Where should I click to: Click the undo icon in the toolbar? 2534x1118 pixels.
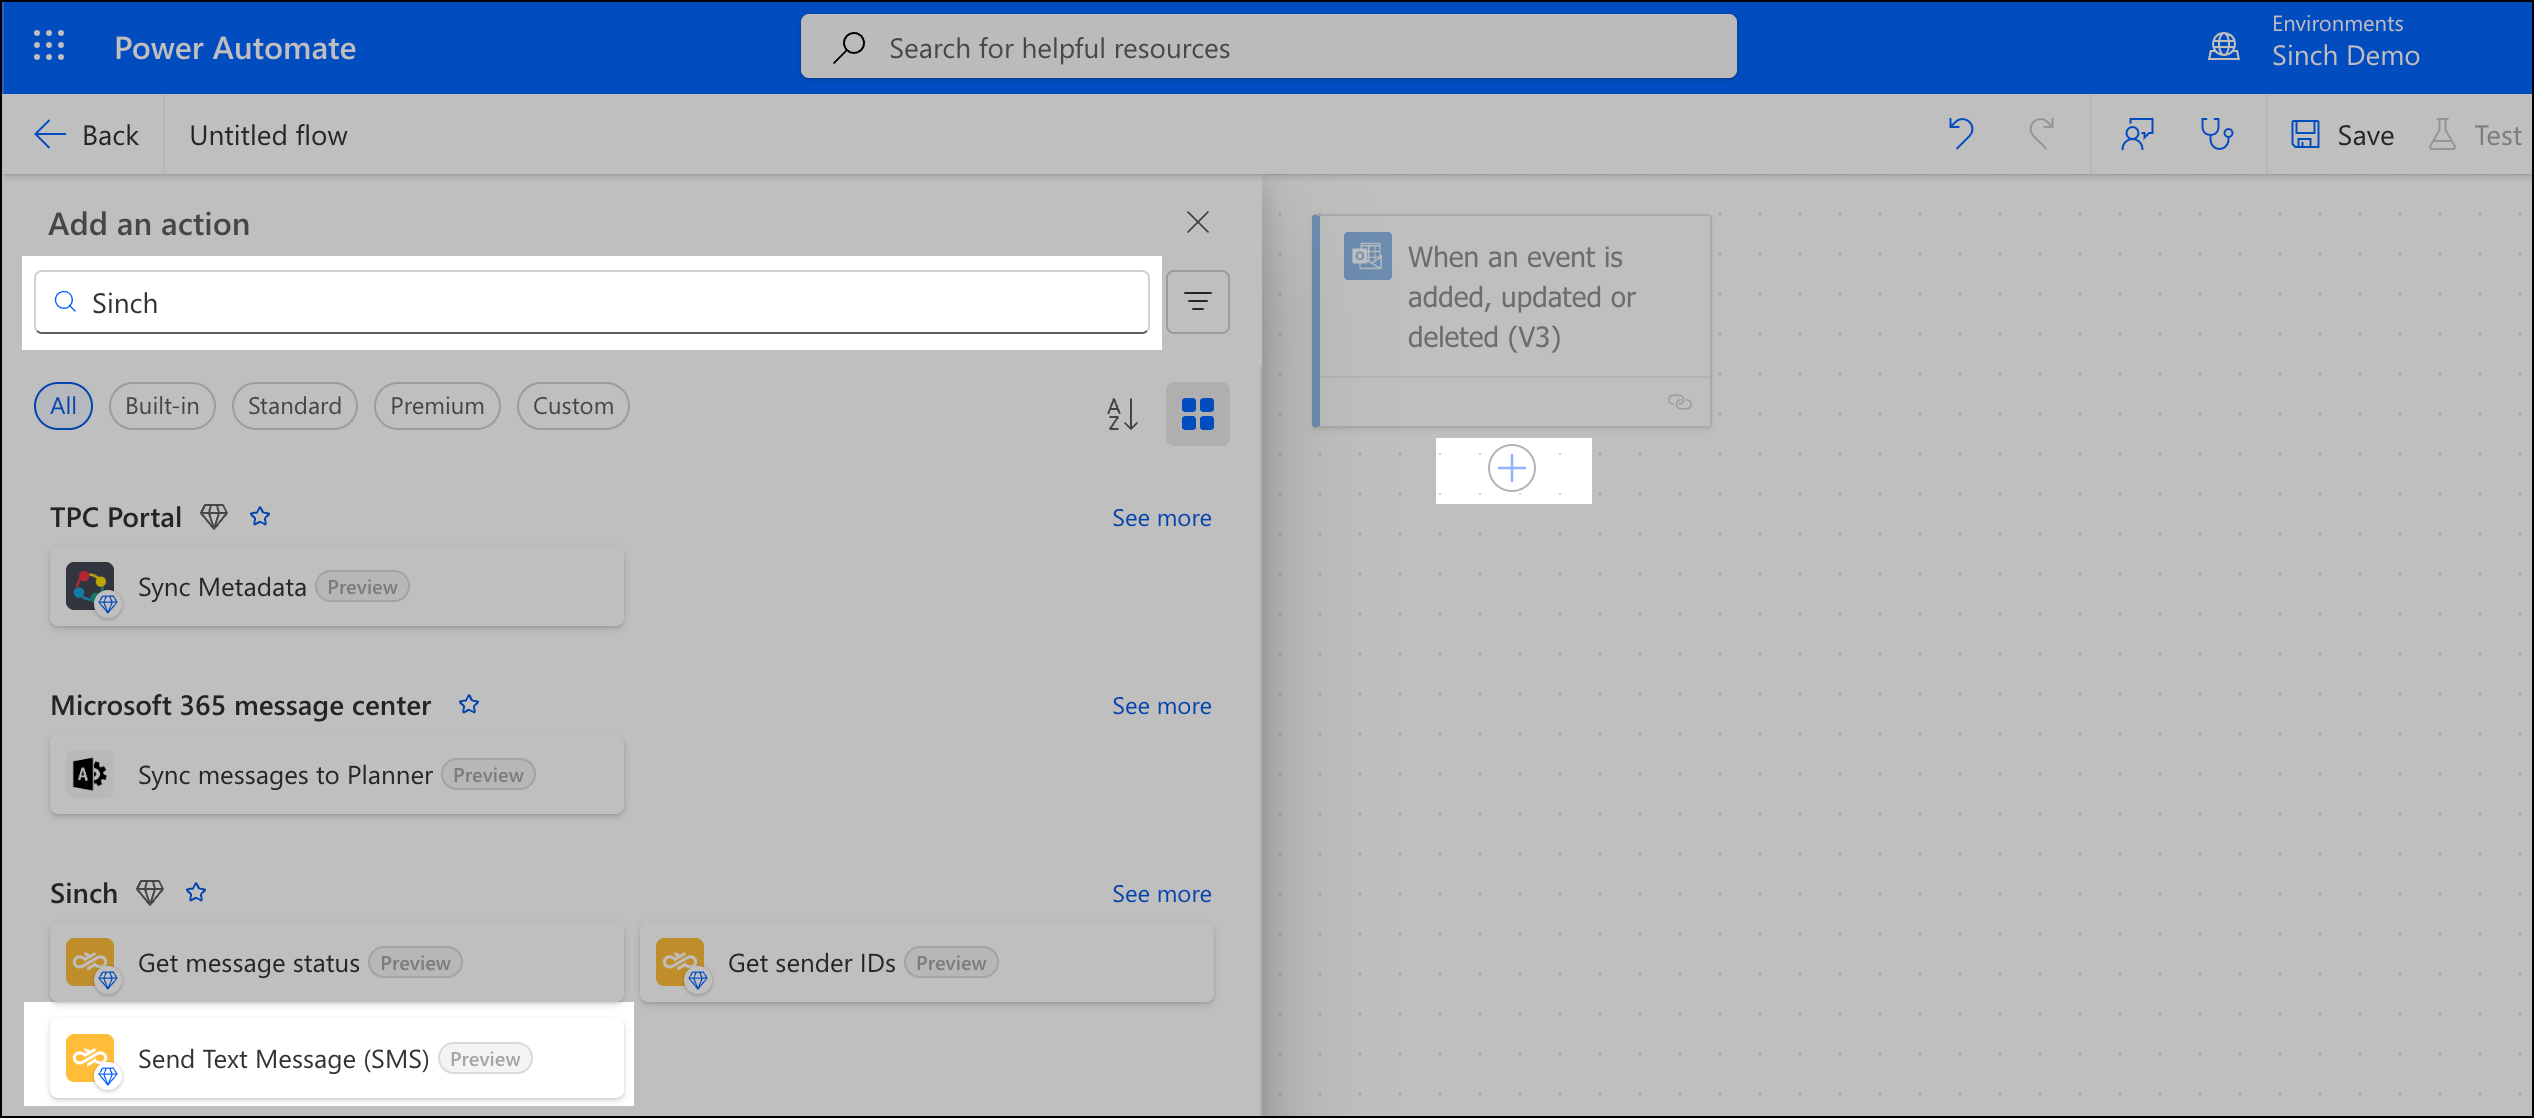point(1960,133)
